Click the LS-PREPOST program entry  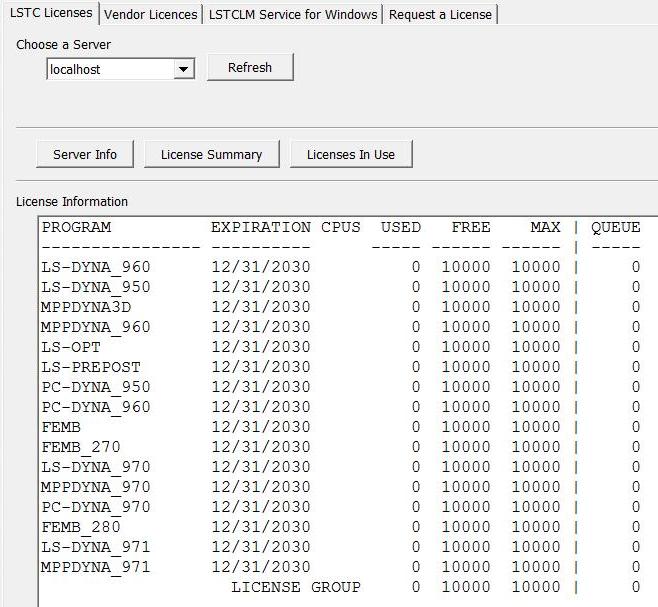(91, 367)
